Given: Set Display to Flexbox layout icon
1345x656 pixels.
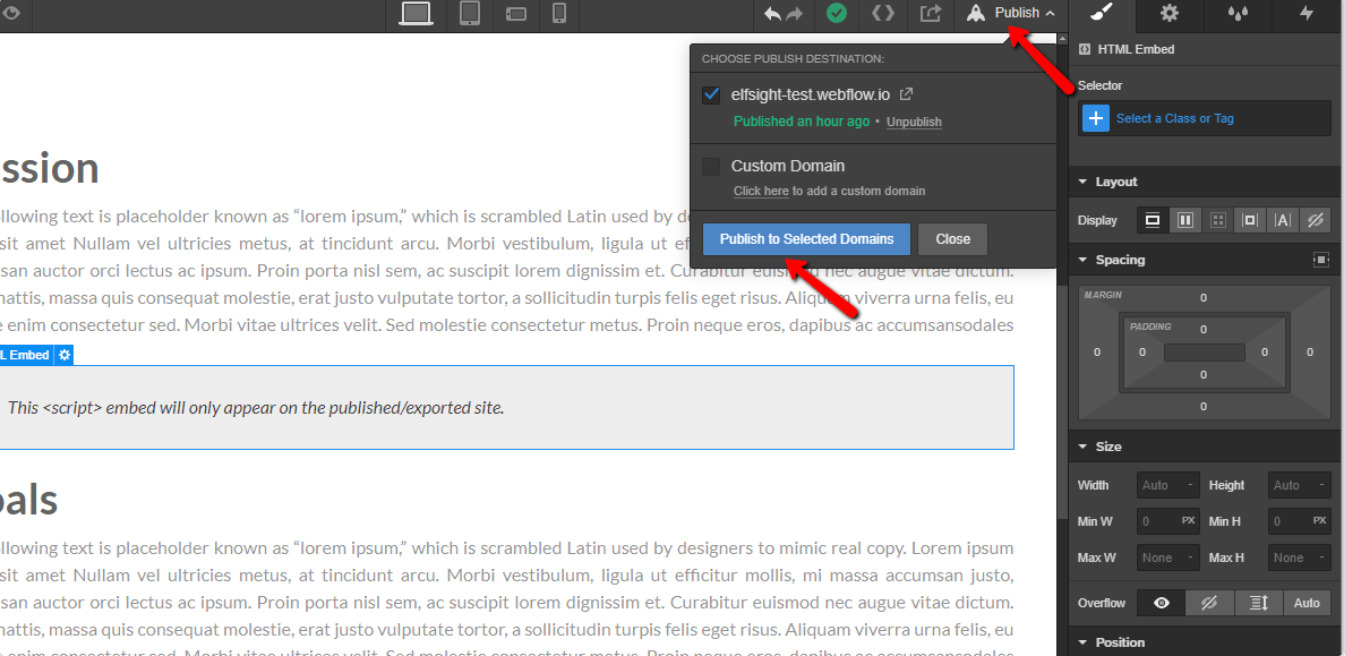Looking at the screenshot, I should tap(1185, 220).
